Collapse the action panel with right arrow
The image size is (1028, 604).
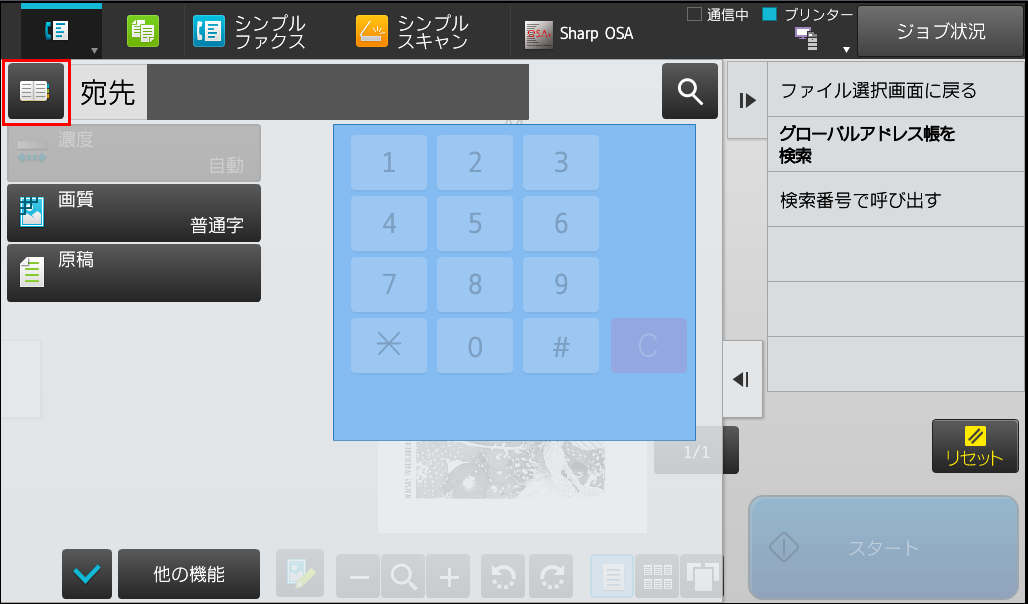747,100
